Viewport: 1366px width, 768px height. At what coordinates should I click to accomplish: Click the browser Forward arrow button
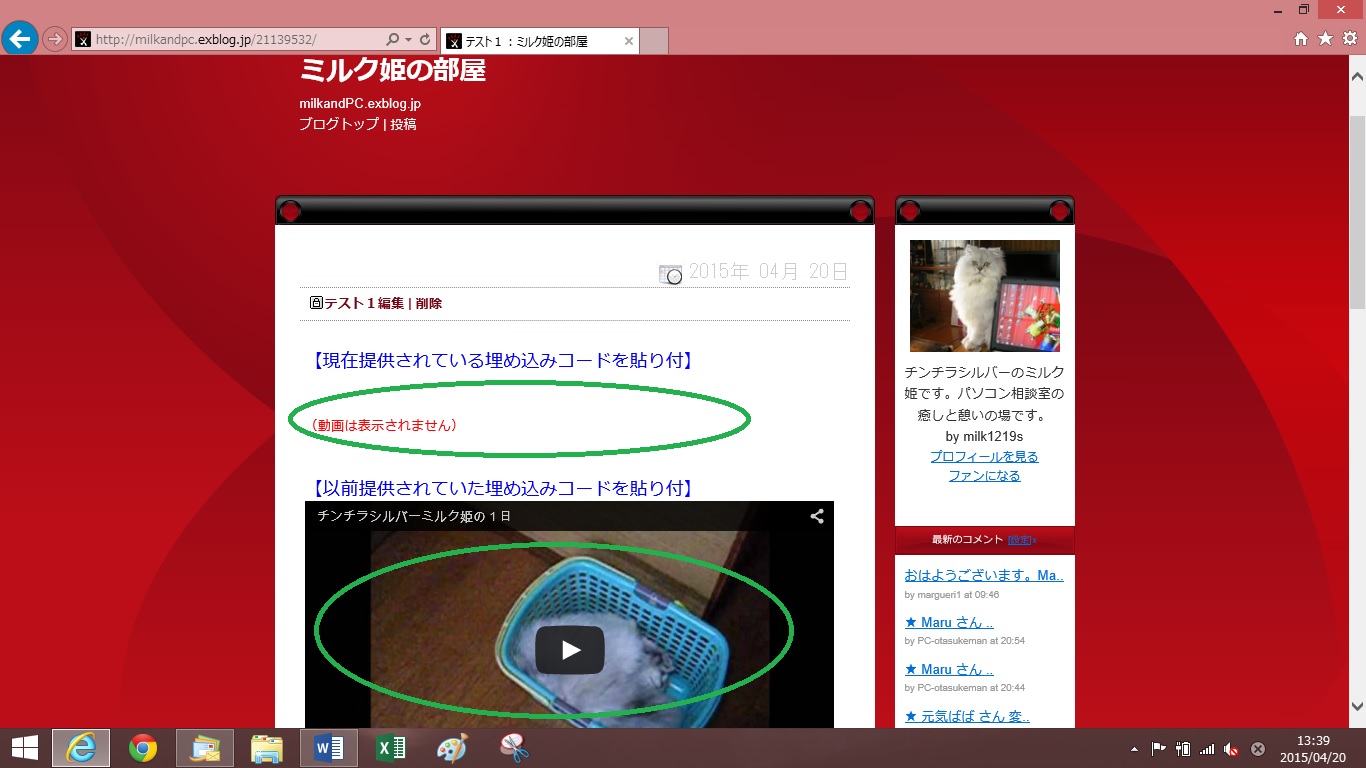pyautogui.click(x=55, y=40)
